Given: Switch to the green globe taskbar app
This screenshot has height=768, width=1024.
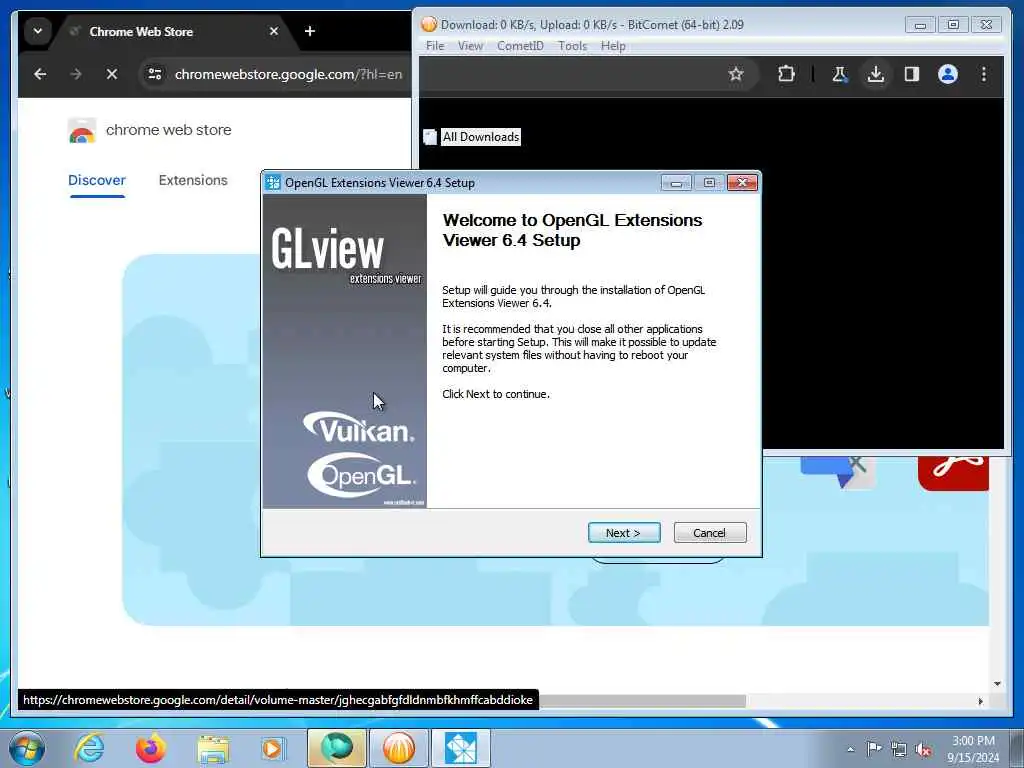Looking at the screenshot, I should (336, 748).
